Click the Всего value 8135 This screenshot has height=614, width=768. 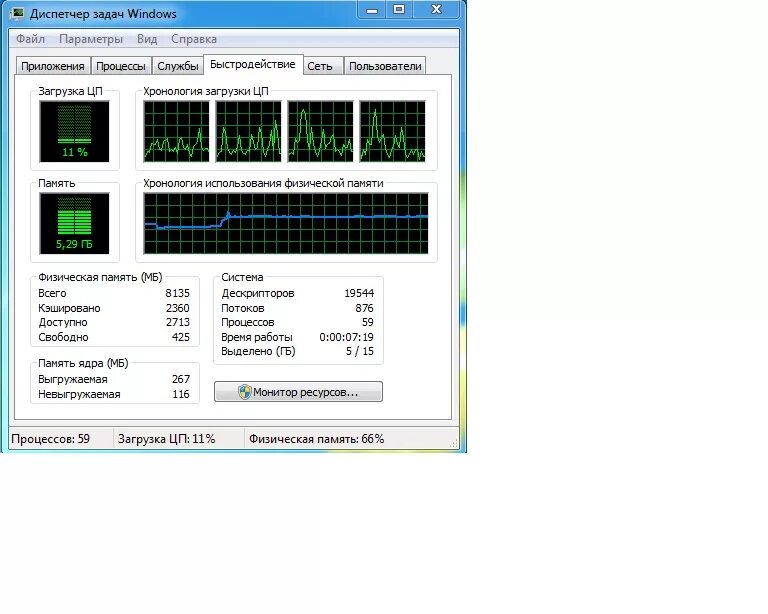coord(177,293)
